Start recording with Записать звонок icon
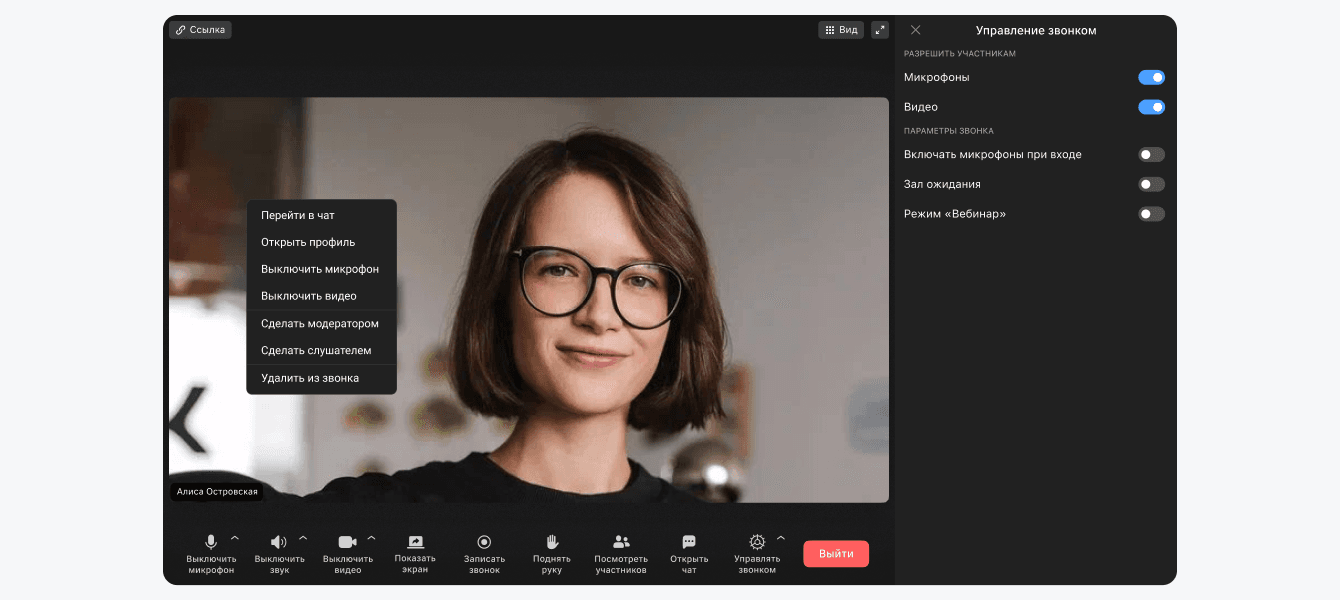This screenshot has height=600, width=1340. 484,542
